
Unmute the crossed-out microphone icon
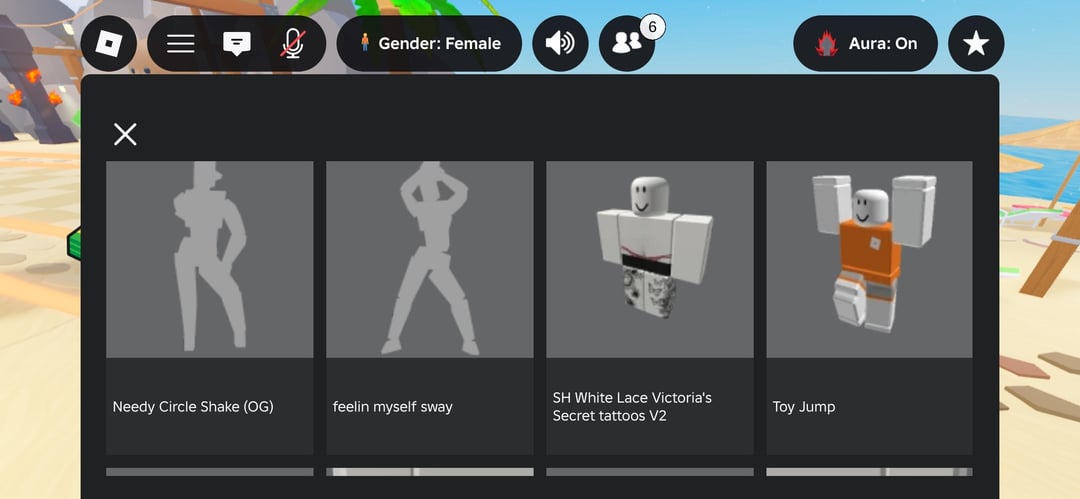293,44
